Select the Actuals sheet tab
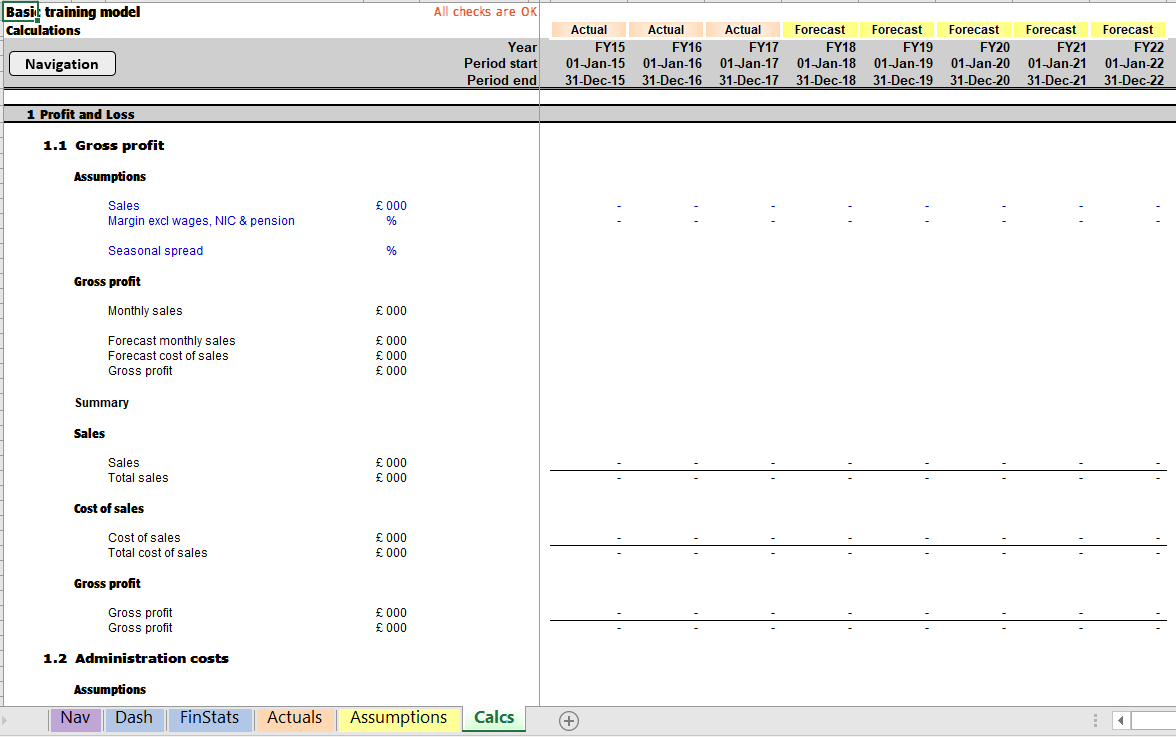The height and width of the screenshot is (737, 1176). (x=294, y=719)
